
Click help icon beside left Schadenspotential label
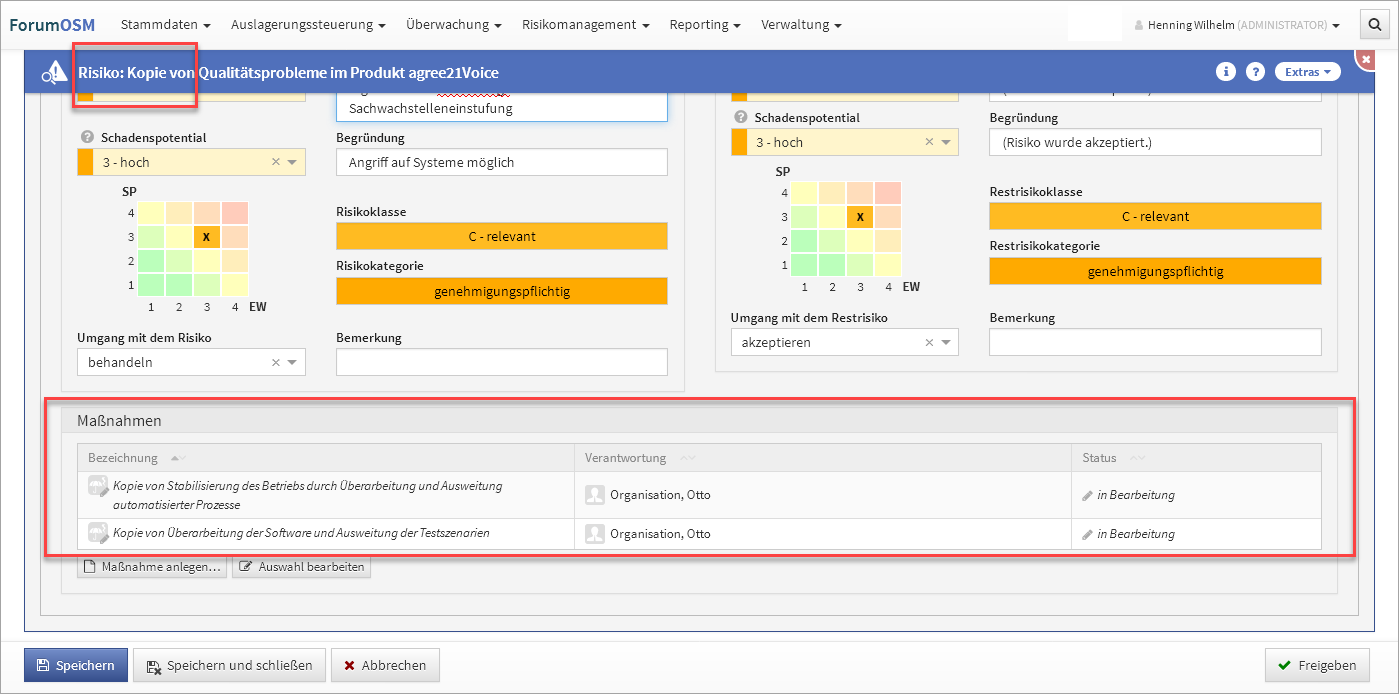[86, 138]
